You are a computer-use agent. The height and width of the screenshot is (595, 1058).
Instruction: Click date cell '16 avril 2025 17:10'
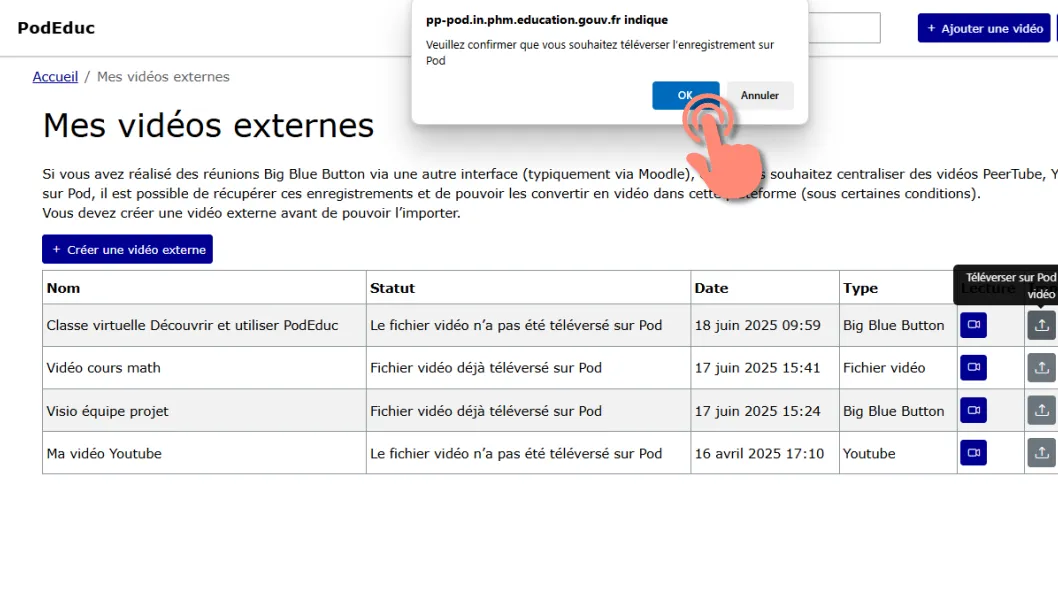tap(765, 453)
